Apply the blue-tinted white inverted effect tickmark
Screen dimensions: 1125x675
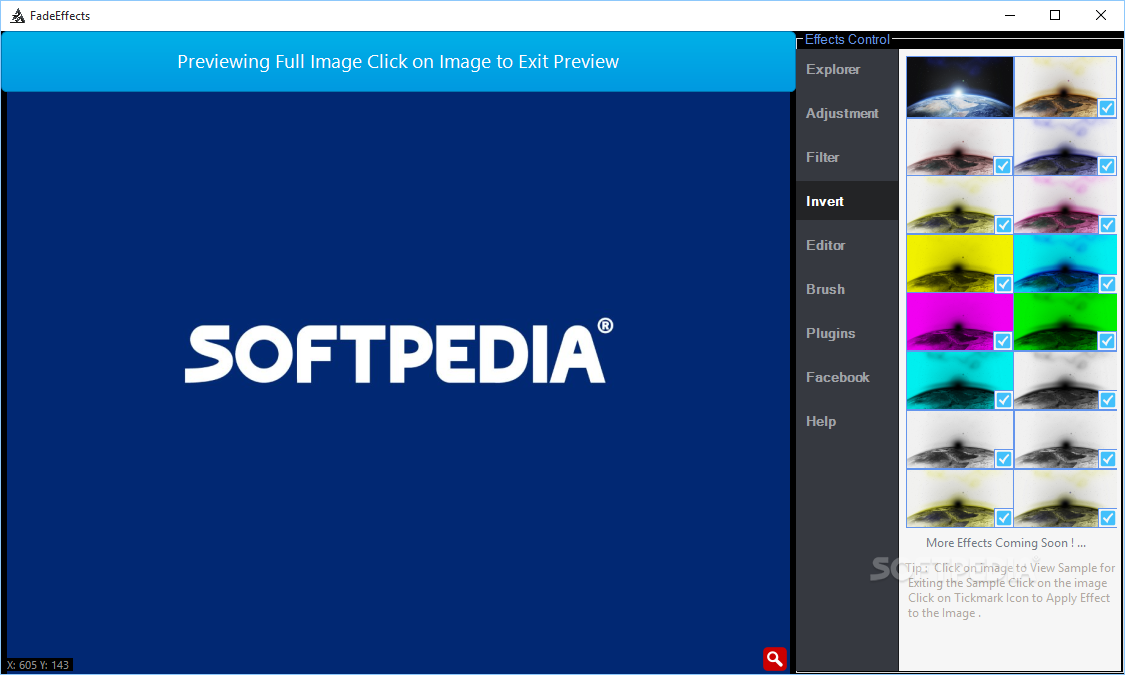[x=1107, y=166]
